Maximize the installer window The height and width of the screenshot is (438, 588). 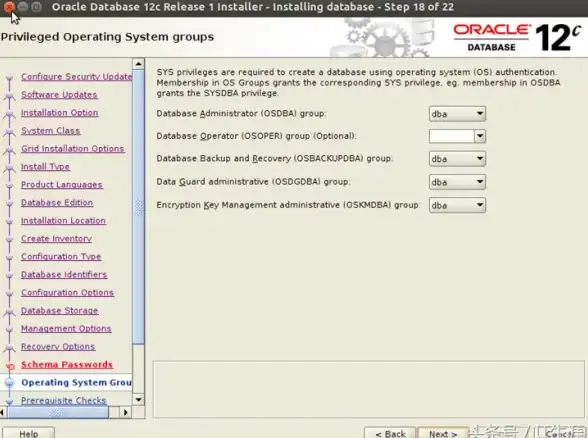pyautogui.click(x=36, y=6)
